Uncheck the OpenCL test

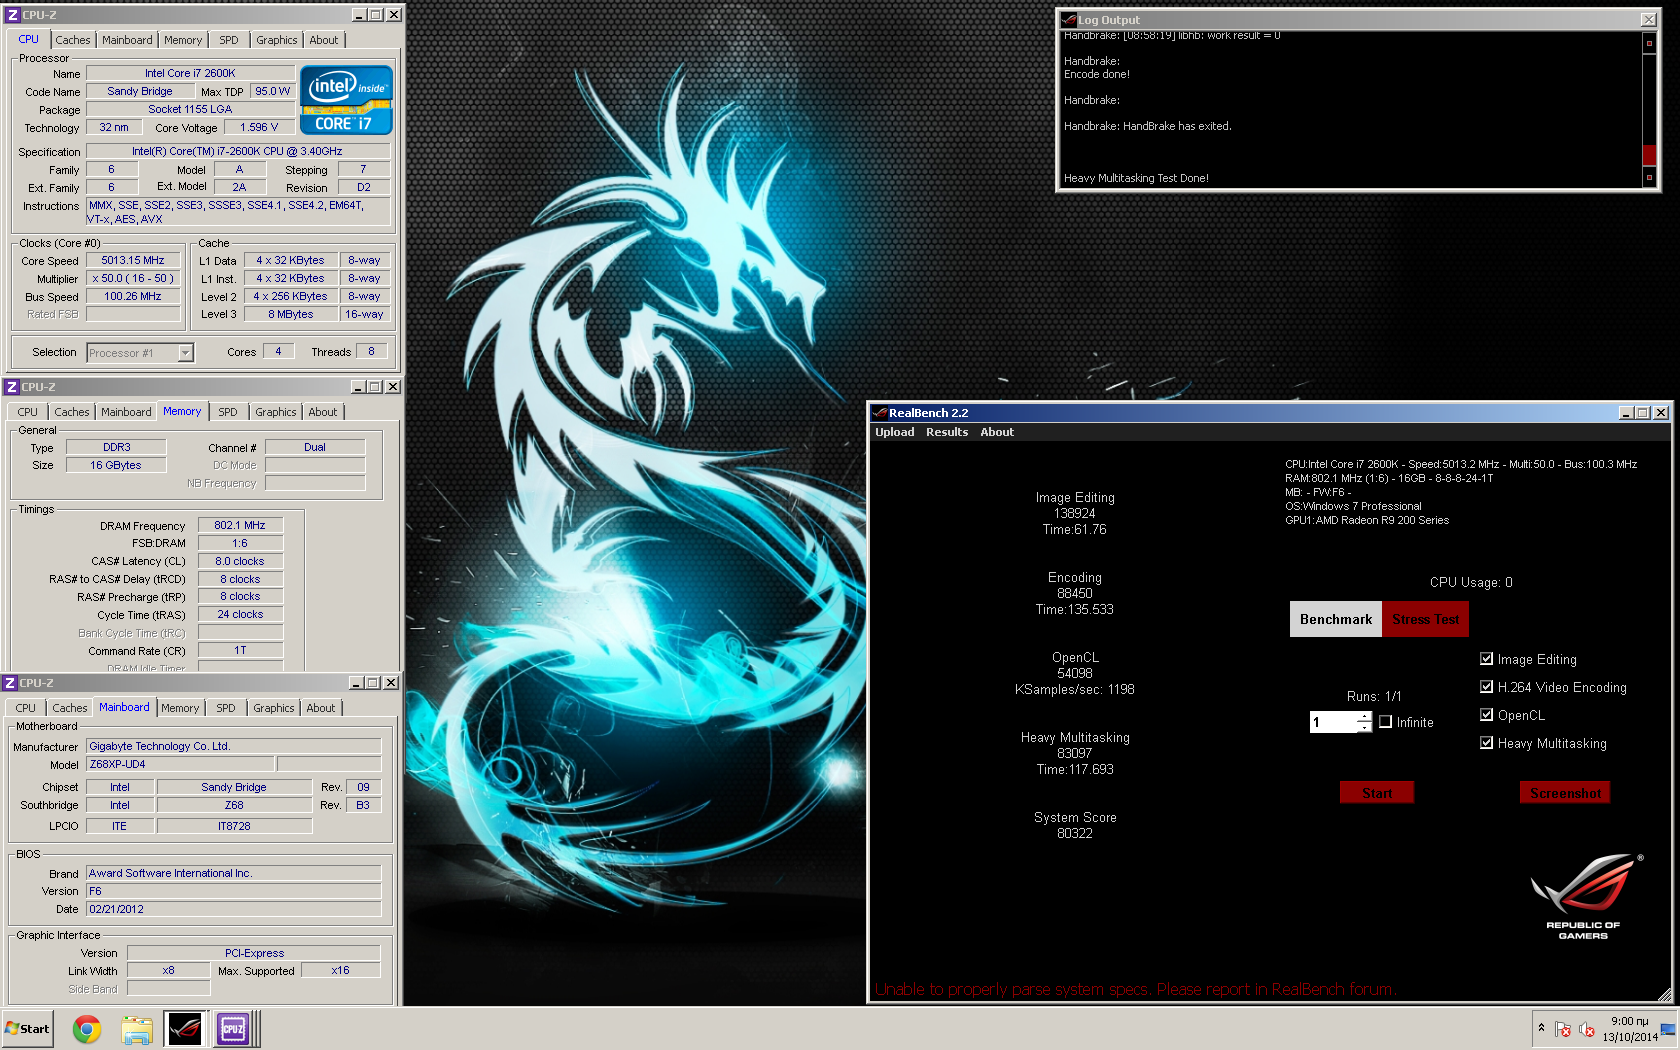[x=1486, y=715]
